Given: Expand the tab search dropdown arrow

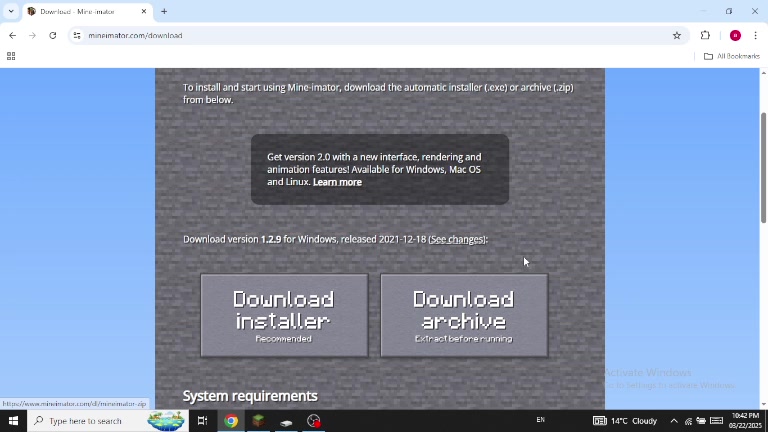Looking at the screenshot, I should 11,11.
